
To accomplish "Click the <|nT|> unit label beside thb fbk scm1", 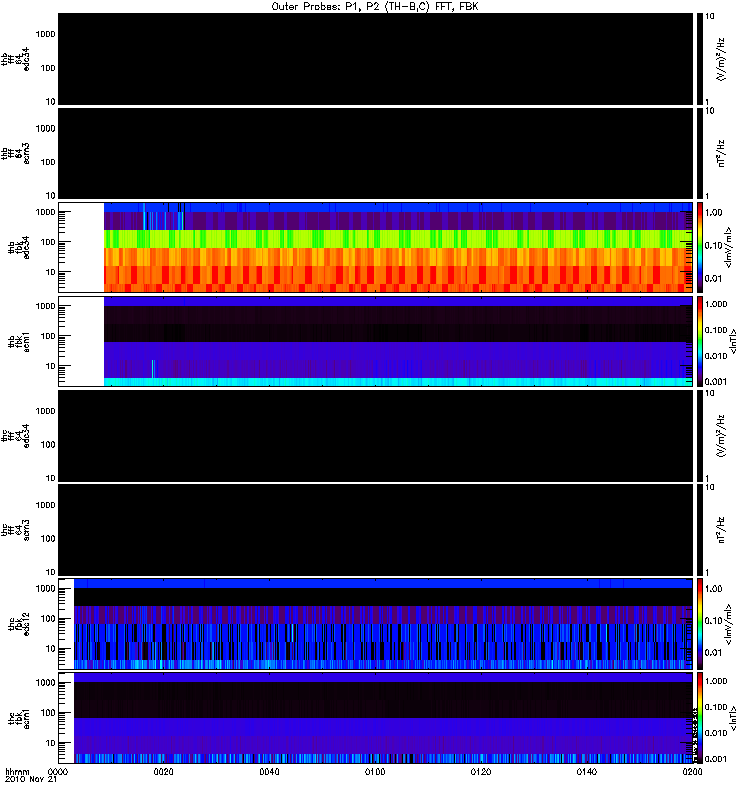I will [x=733, y=341].
